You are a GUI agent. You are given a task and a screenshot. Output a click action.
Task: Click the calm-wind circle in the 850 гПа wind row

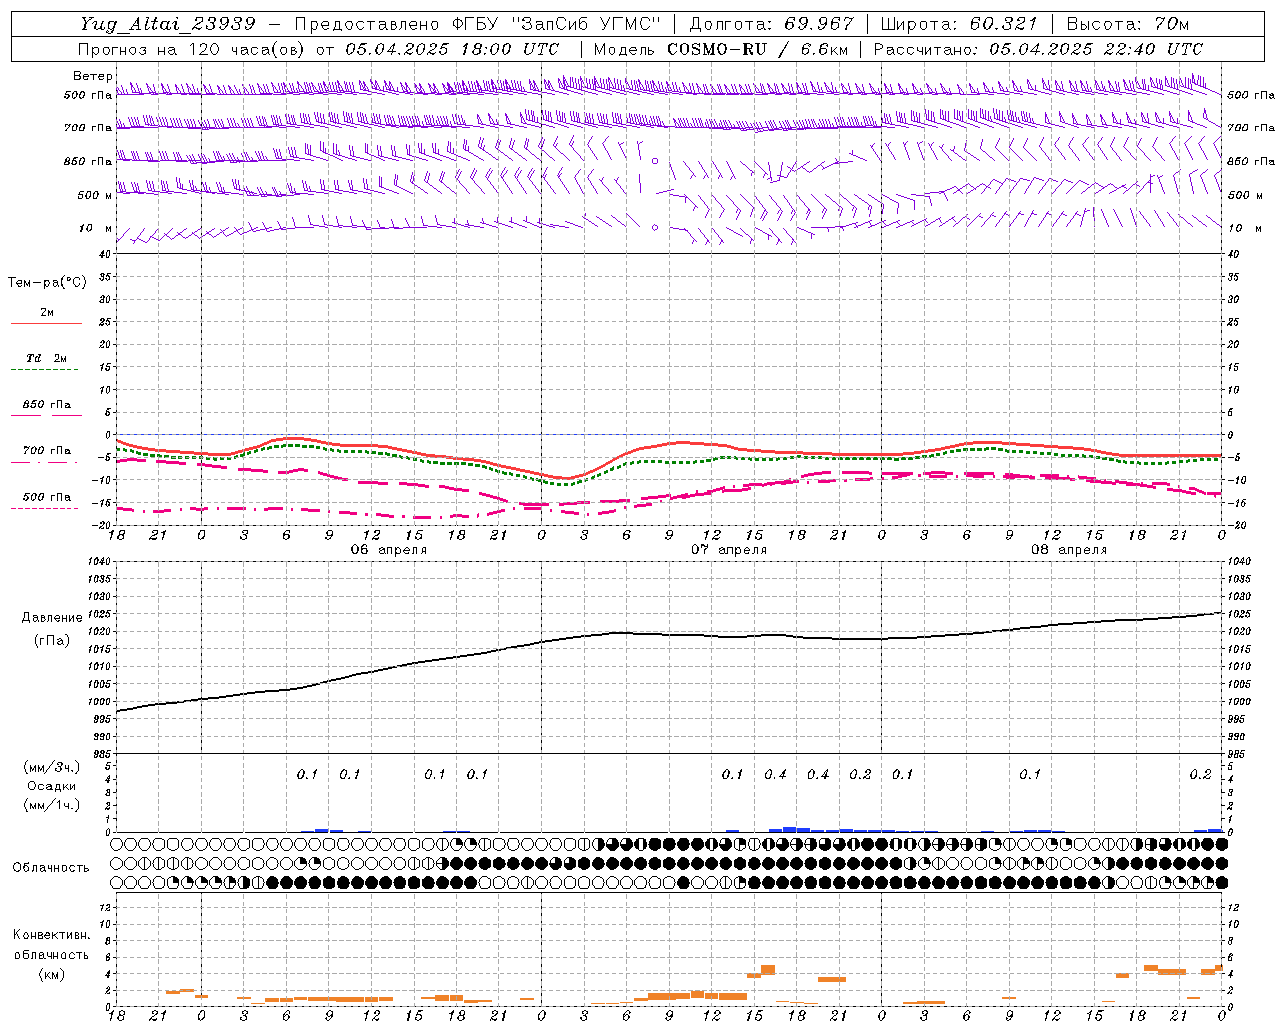coord(655,160)
